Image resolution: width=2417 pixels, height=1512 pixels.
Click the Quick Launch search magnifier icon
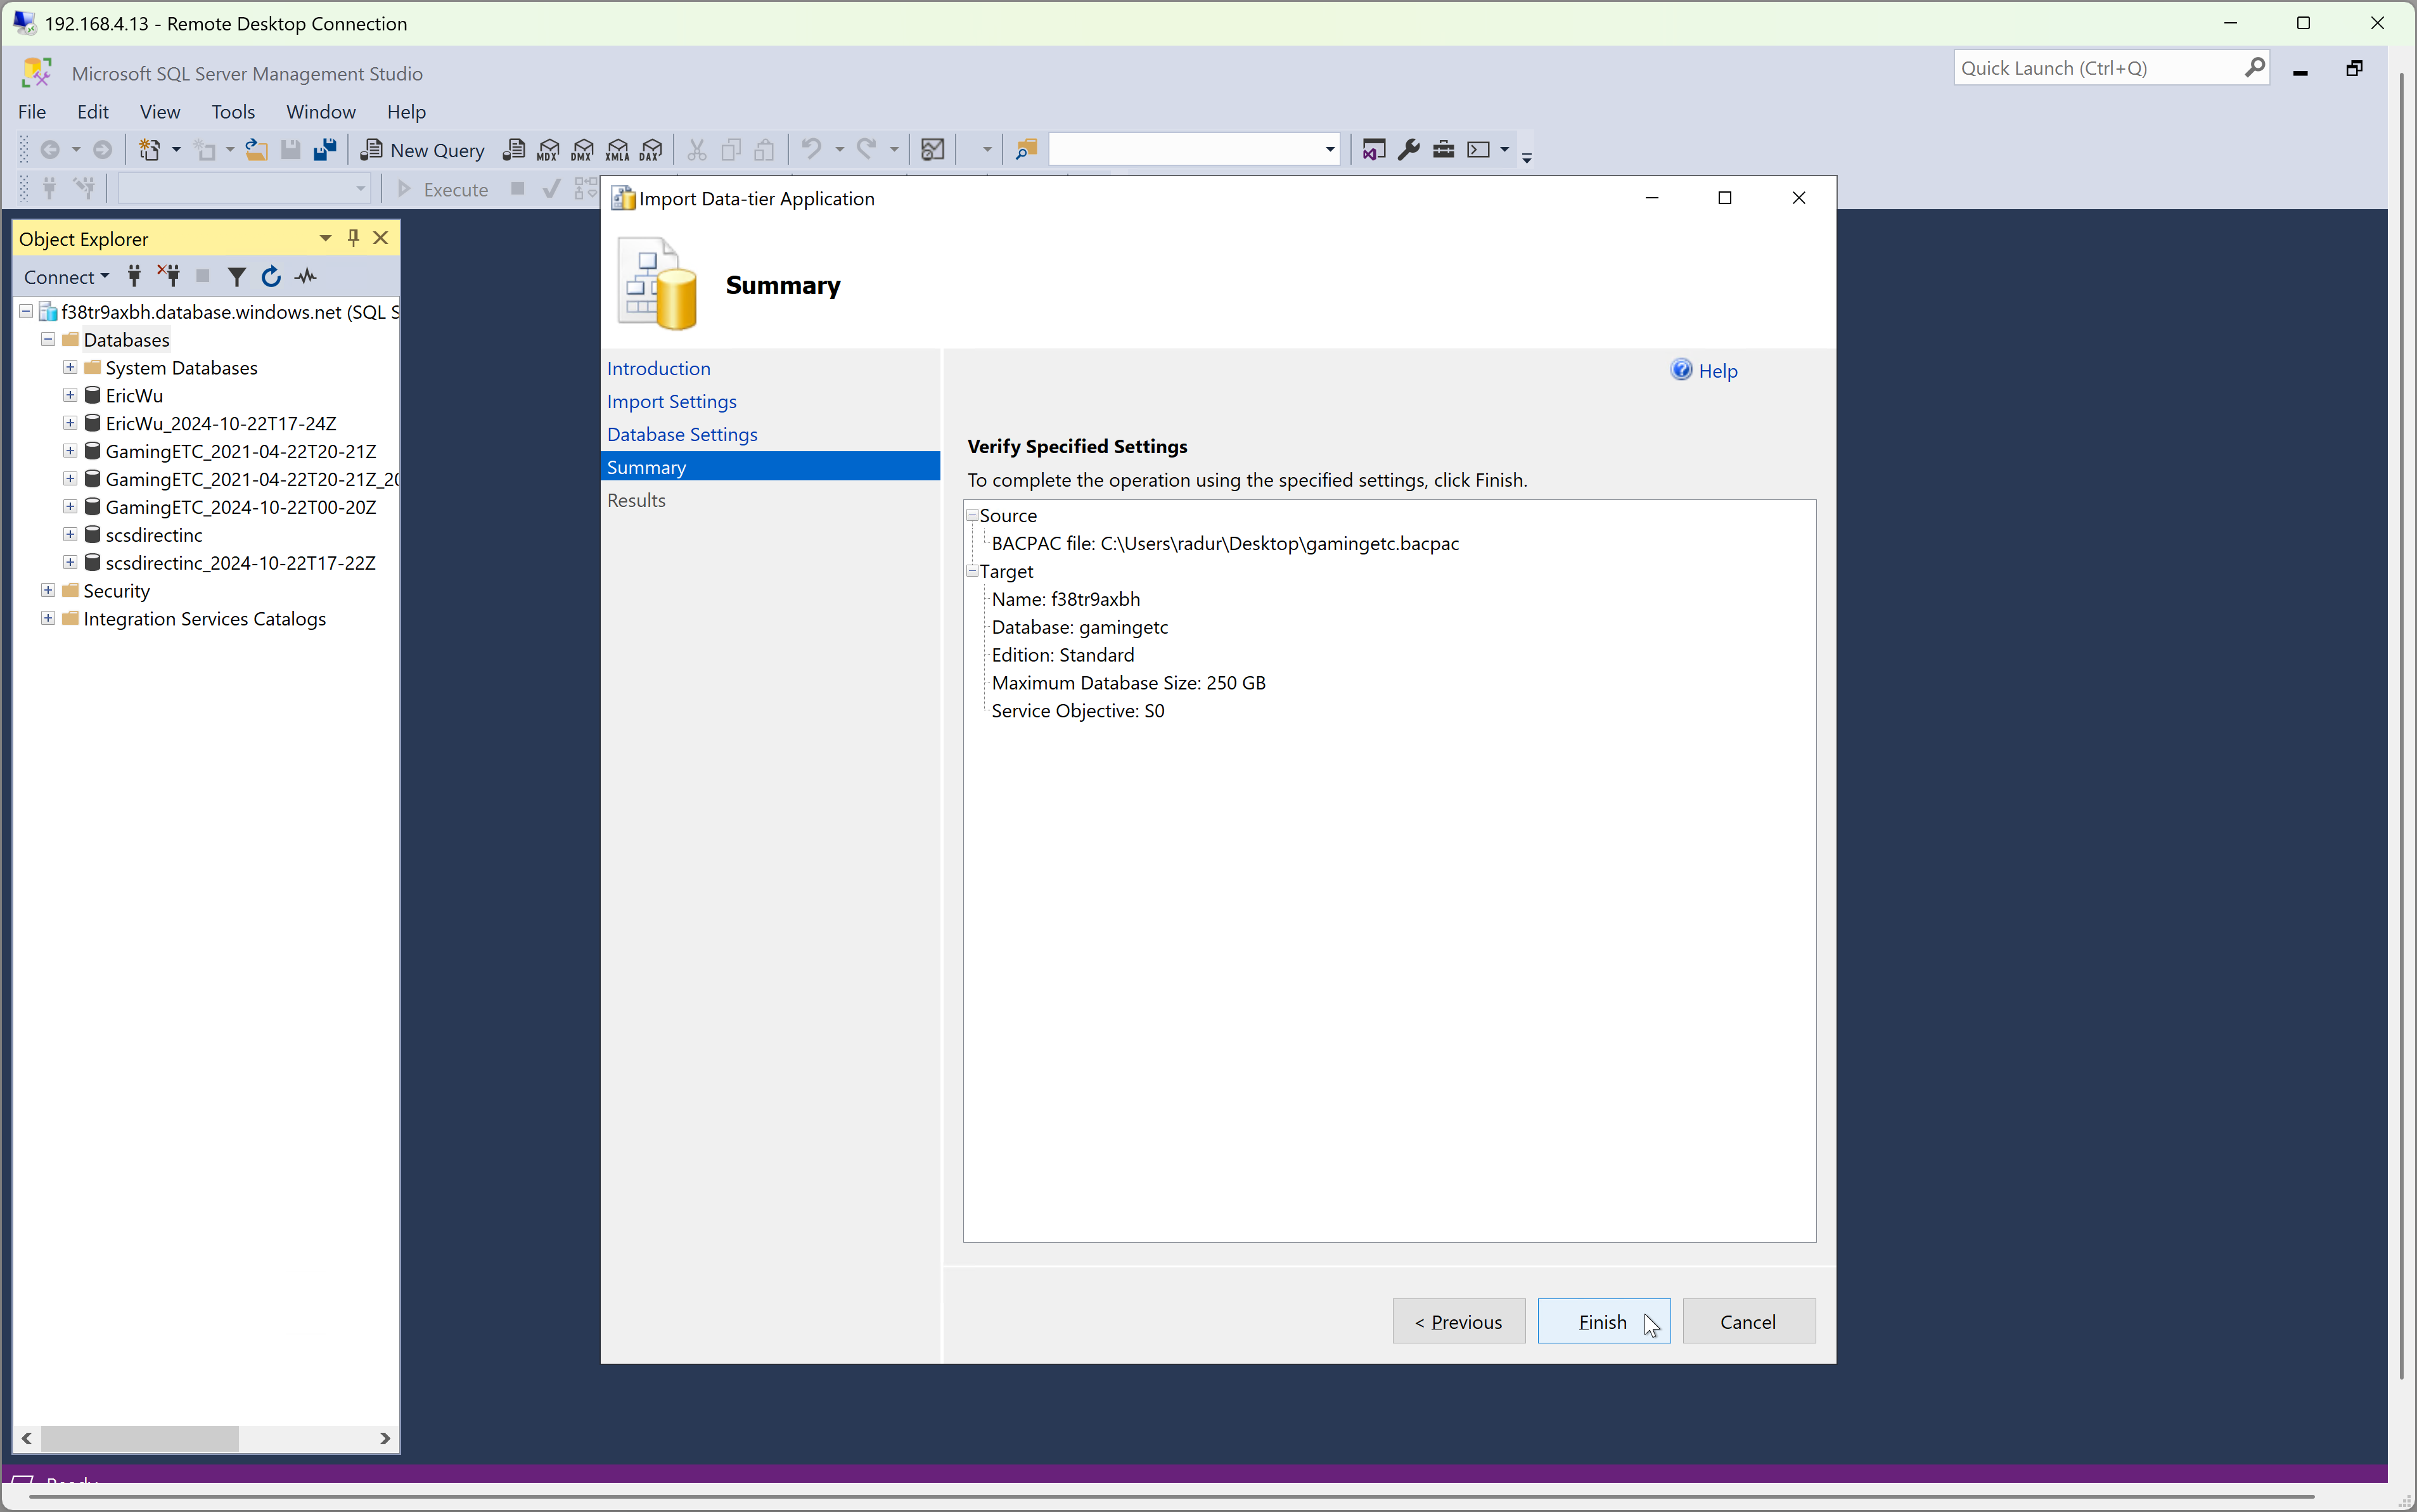click(2254, 68)
